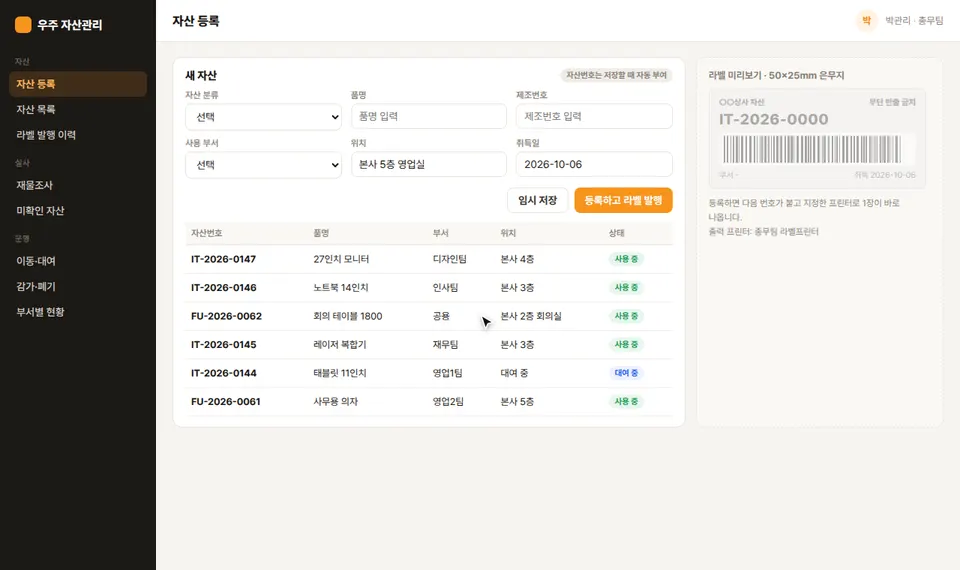Click 등록하고 라벨 발행 button

(x=623, y=200)
